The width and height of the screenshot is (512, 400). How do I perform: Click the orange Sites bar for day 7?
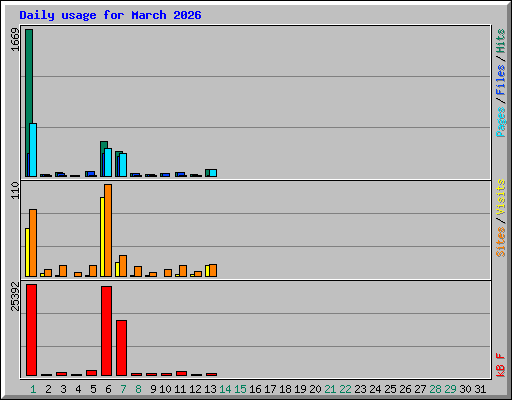click(x=123, y=266)
